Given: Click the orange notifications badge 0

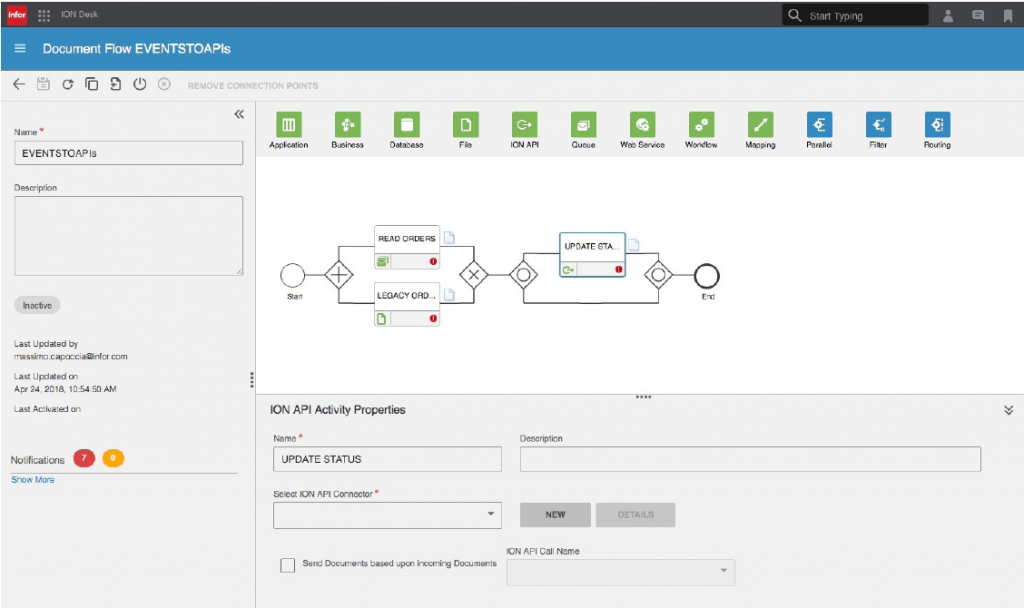Looking at the screenshot, I should (x=113, y=458).
